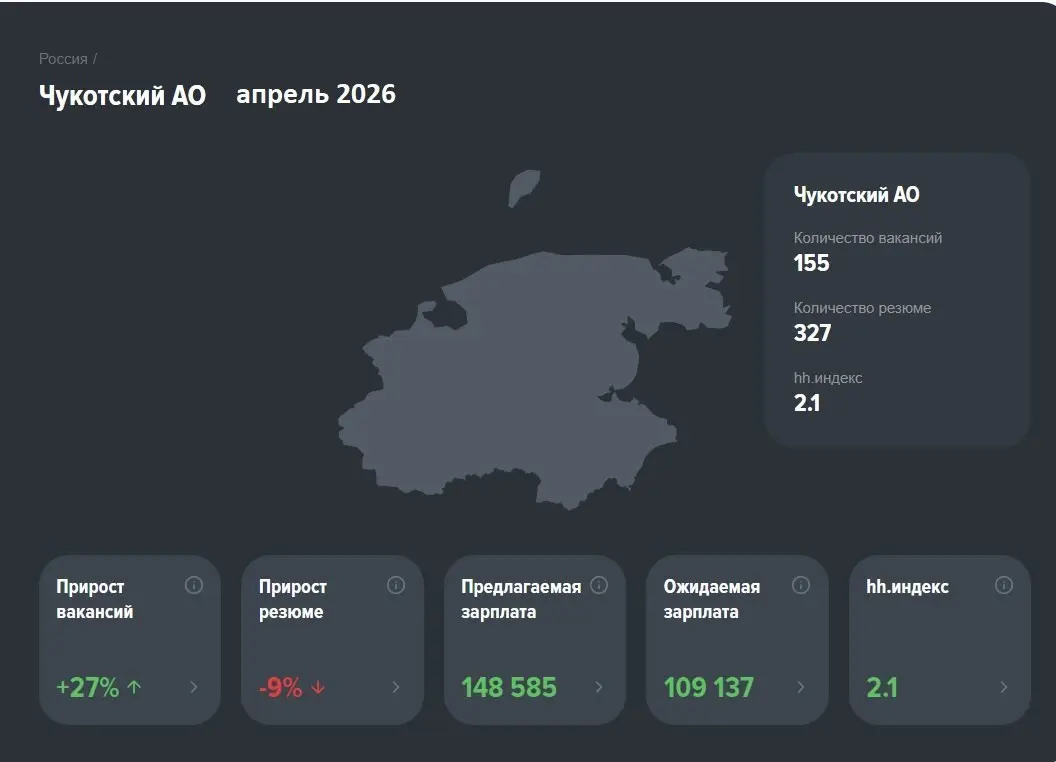
Task: Go to Россия breadcrumb link
Action: coord(63,59)
